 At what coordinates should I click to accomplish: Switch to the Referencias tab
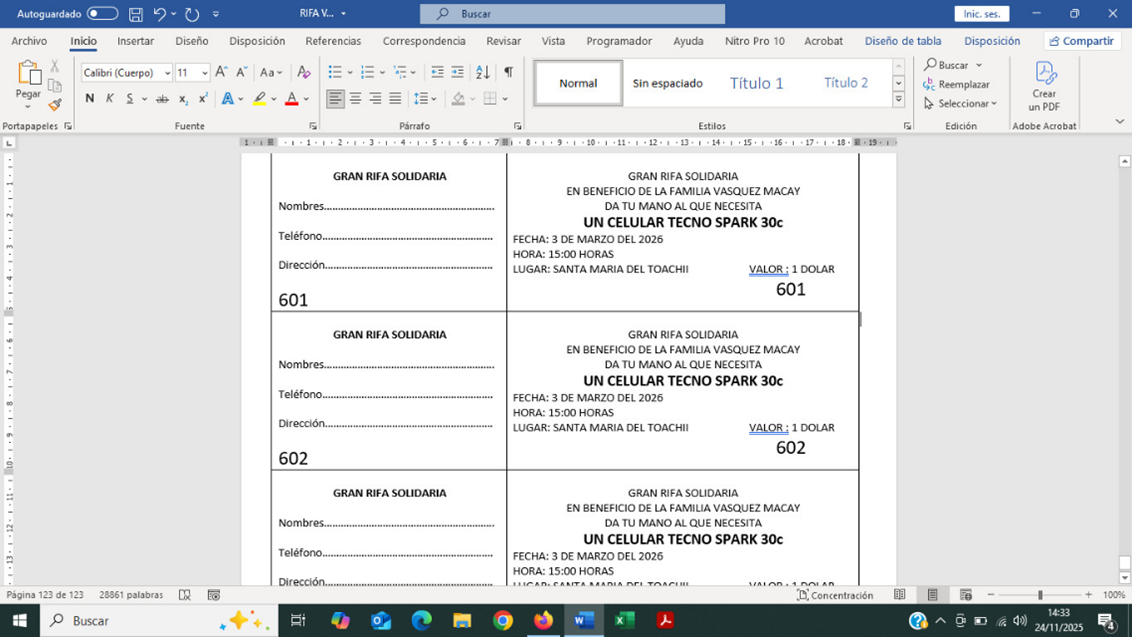pyautogui.click(x=333, y=41)
